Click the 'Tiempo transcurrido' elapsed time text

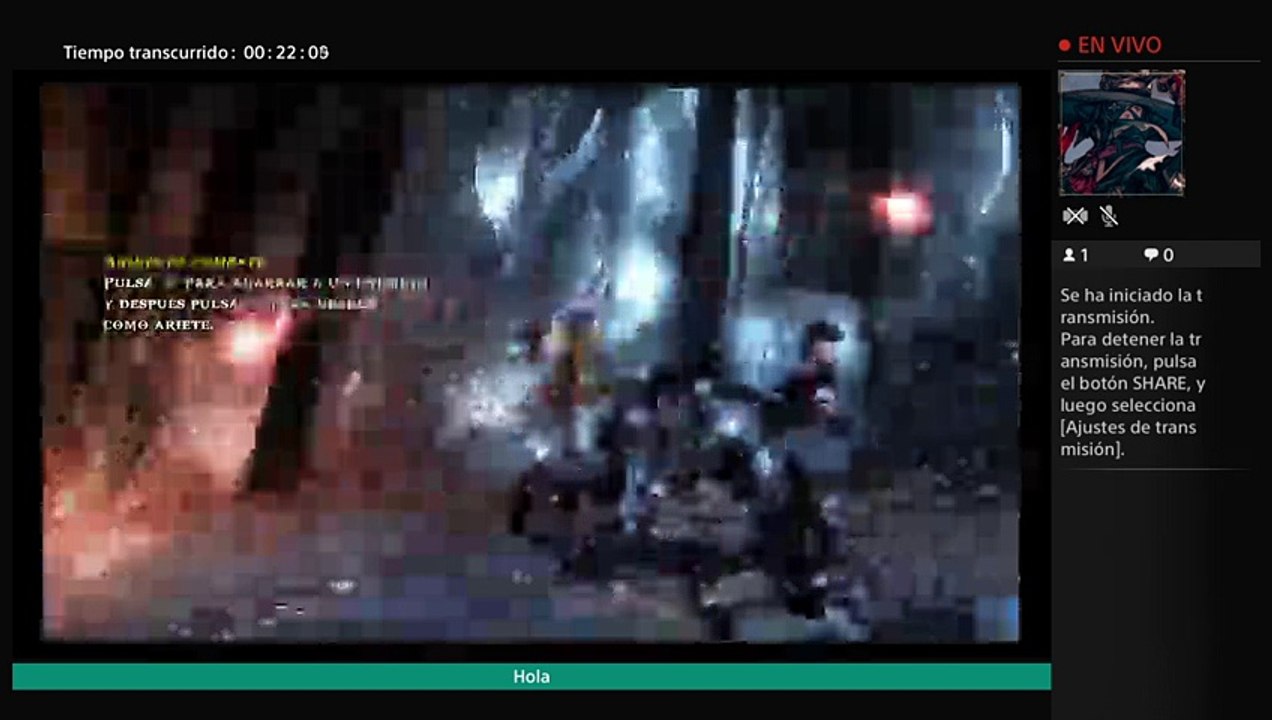[196, 52]
